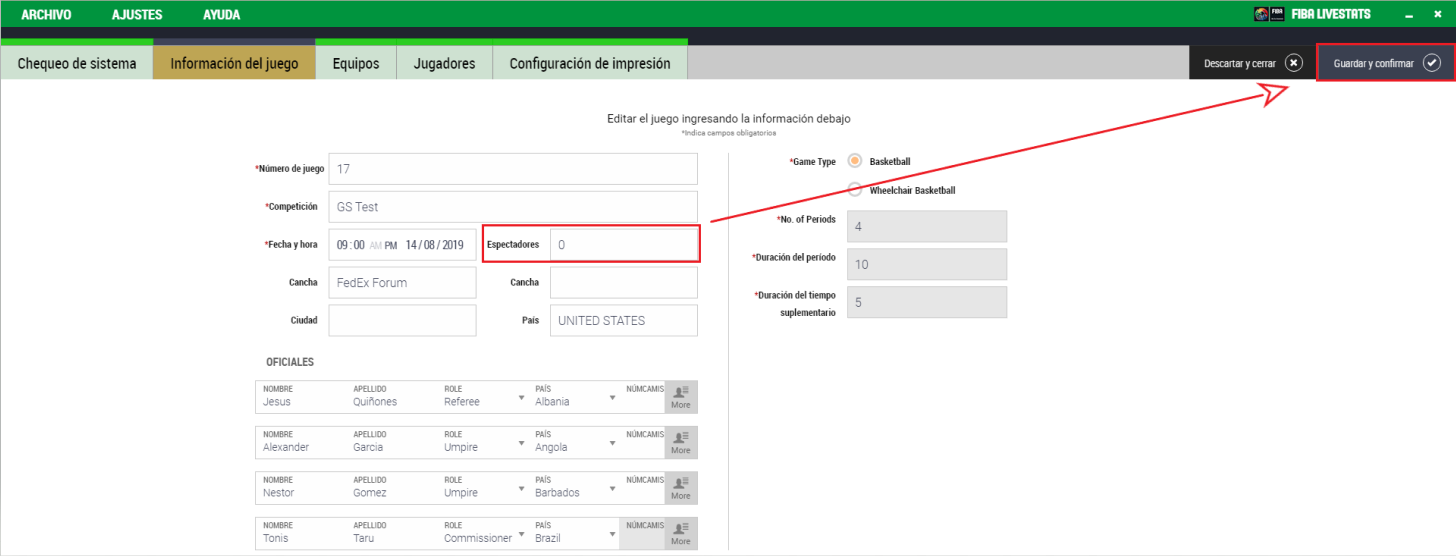1456x556 pixels.
Task: Expand Role dropdown for Tonis Taru Commissioner
Action: (521, 533)
